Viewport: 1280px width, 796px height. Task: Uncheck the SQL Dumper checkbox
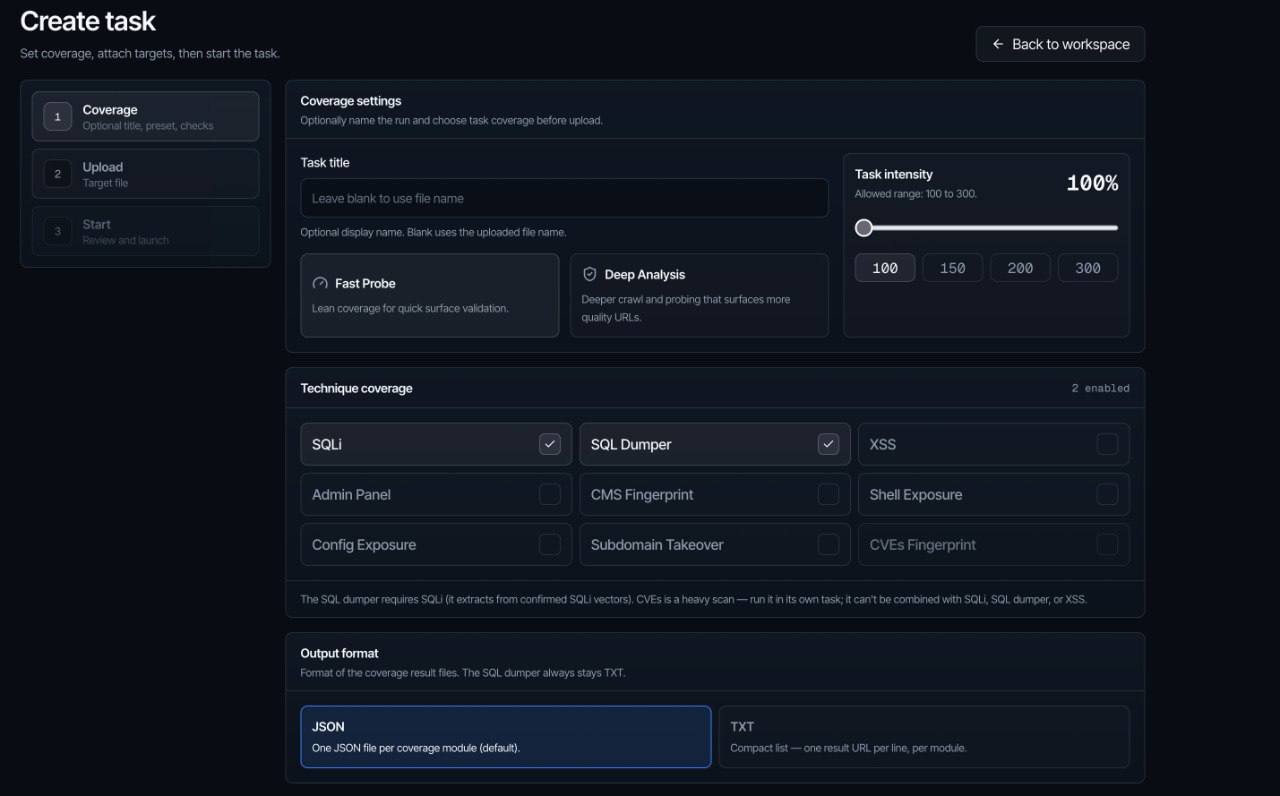point(828,444)
